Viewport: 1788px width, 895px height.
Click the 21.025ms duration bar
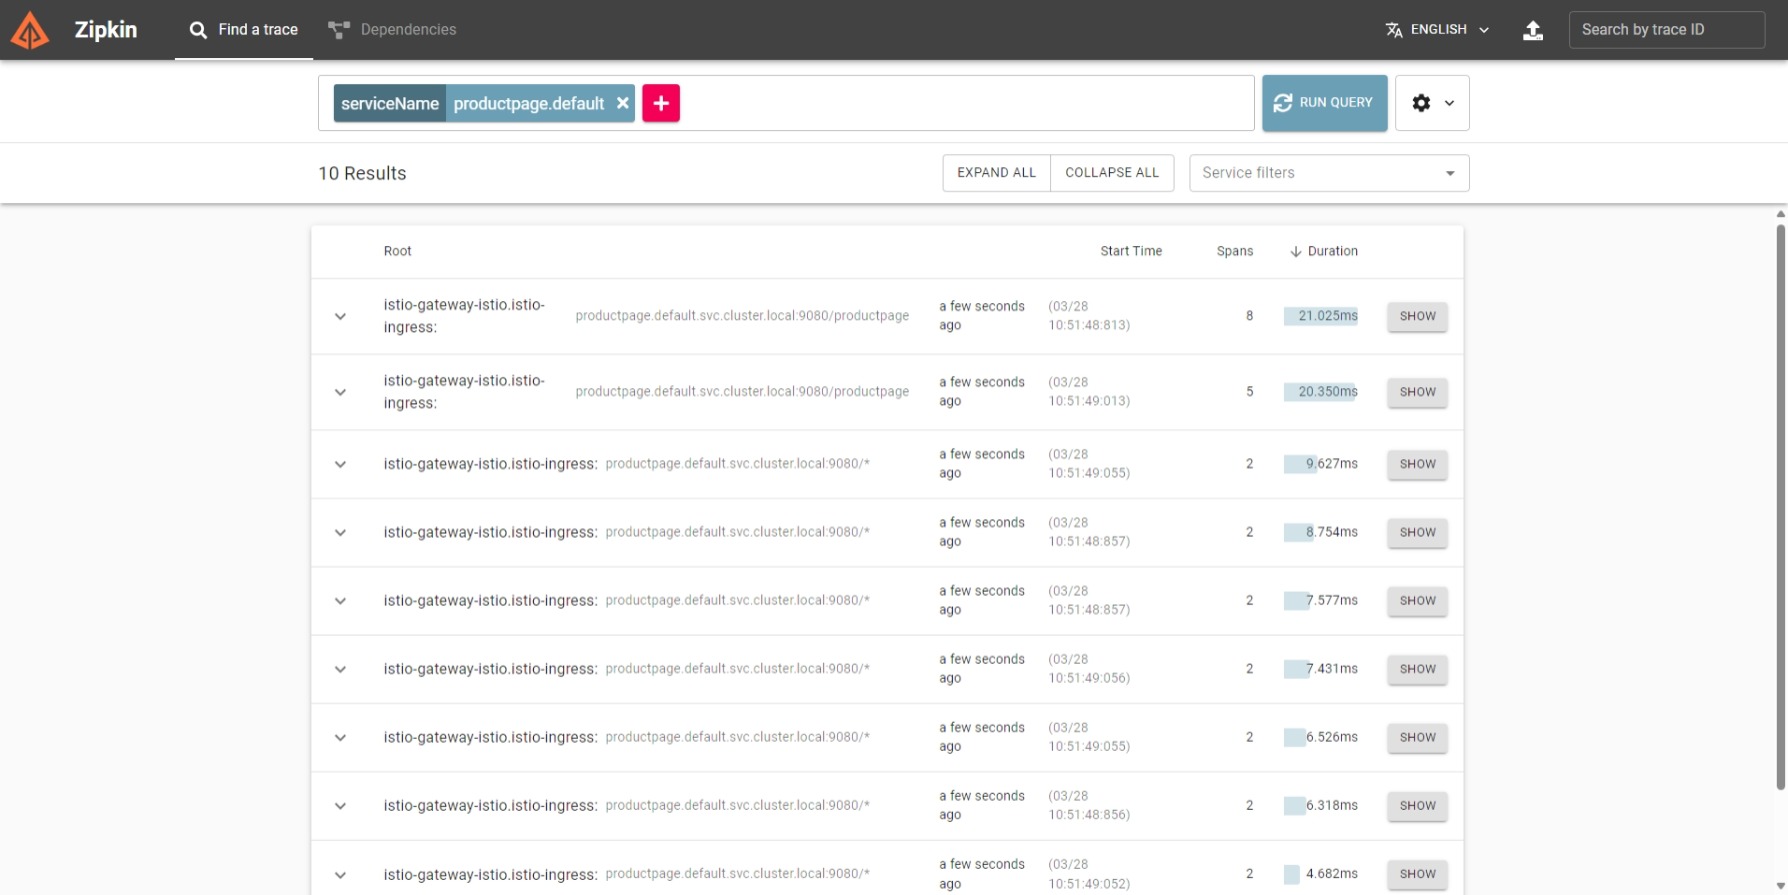click(1321, 316)
